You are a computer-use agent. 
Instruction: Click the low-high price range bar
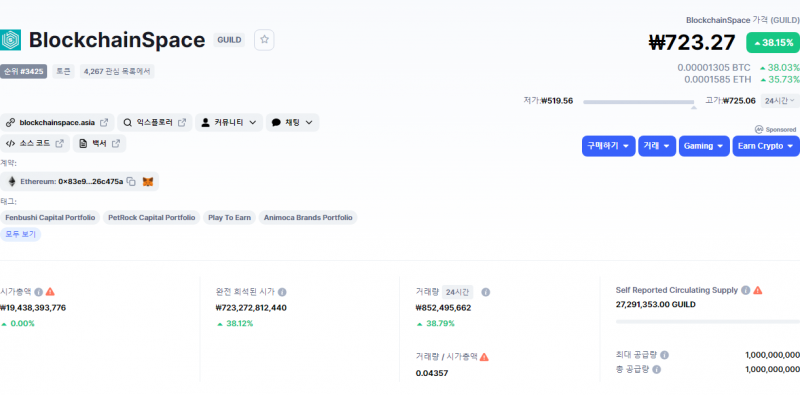point(638,102)
